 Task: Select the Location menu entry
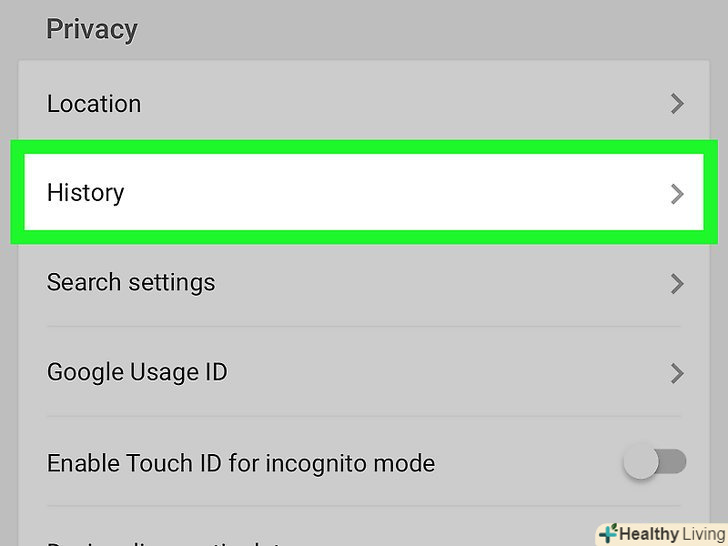(94, 103)
